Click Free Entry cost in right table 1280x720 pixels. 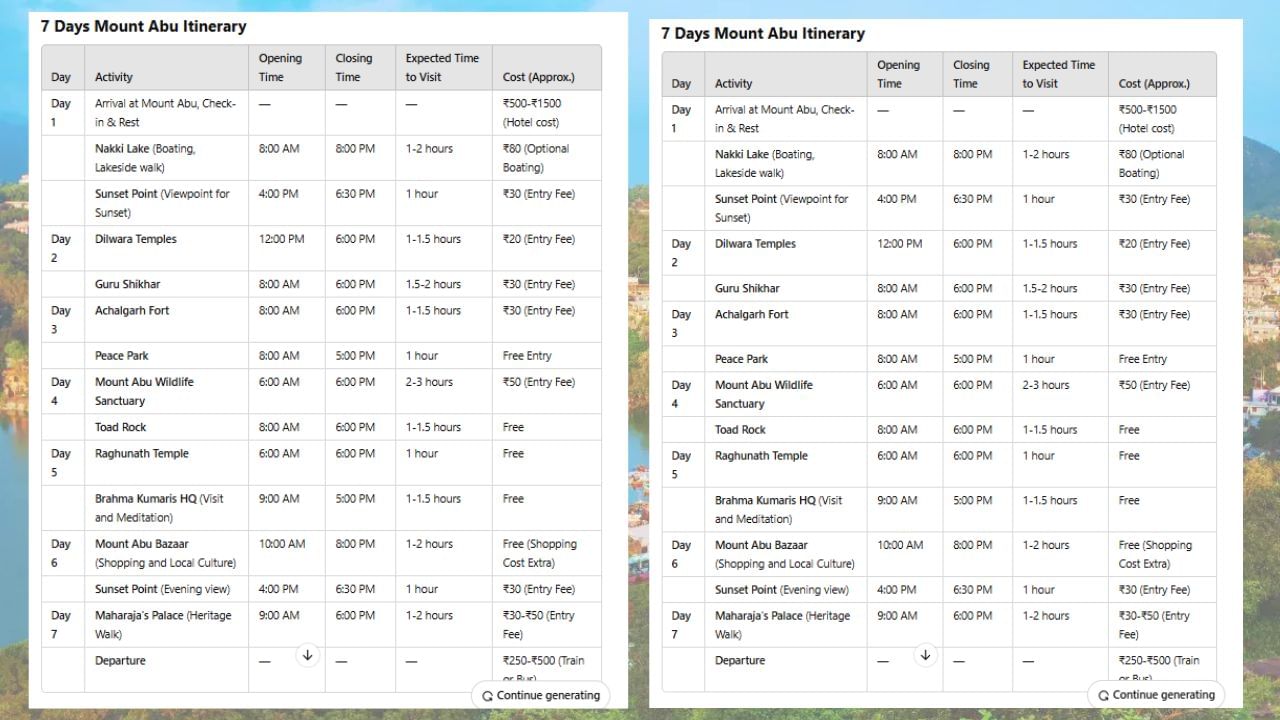[1143, 359]
